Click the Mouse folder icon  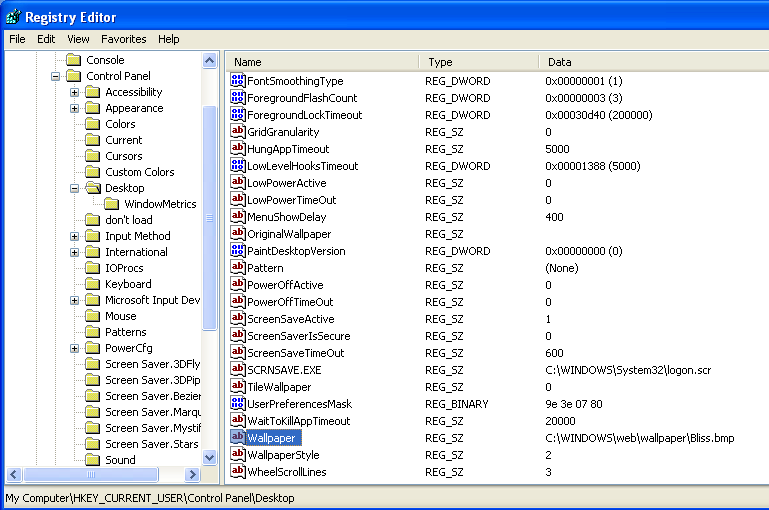pos(93,316)
